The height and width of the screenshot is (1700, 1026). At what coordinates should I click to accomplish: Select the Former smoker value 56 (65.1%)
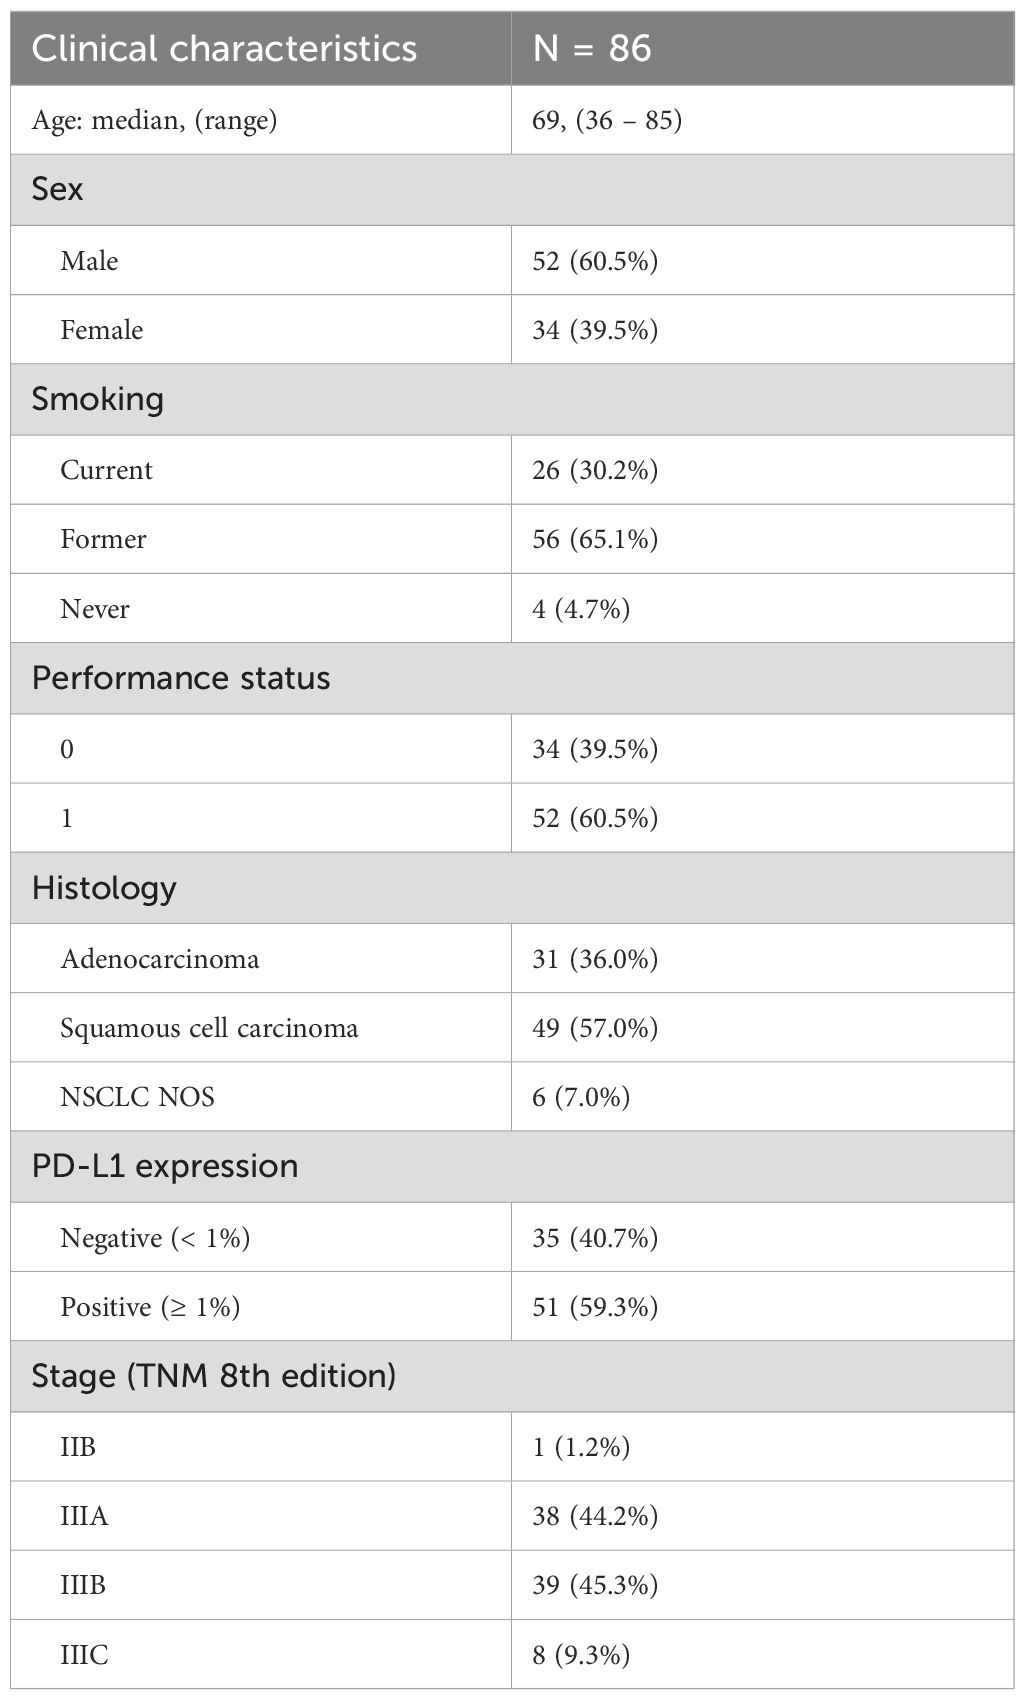pos(595,539)
